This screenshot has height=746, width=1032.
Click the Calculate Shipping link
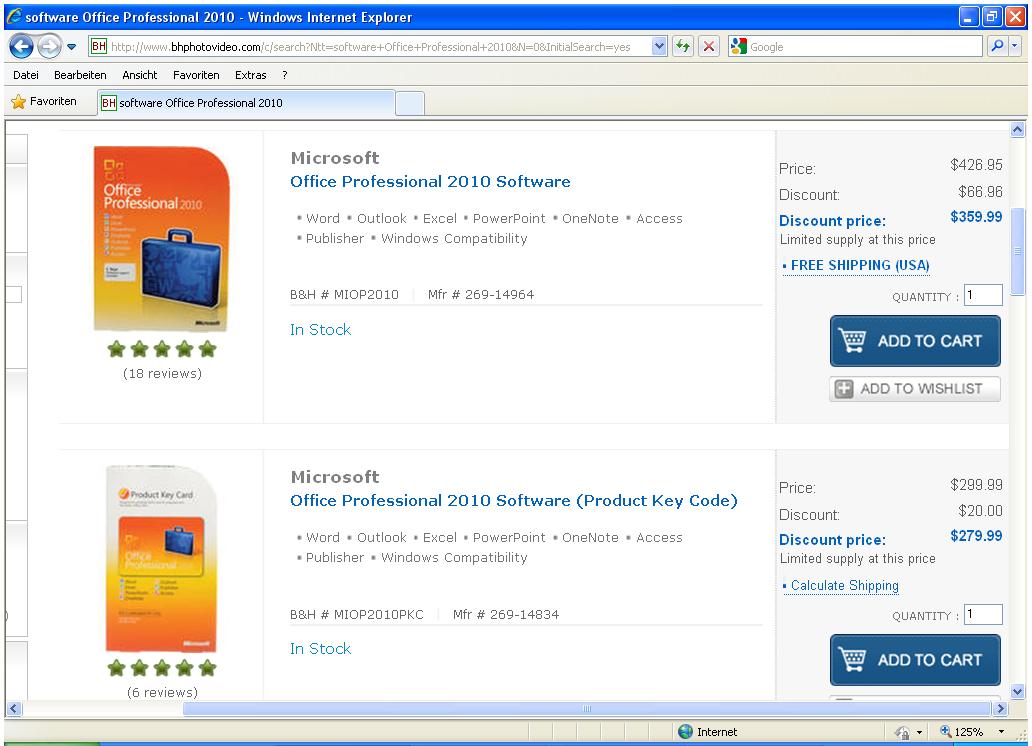(844, 585)
